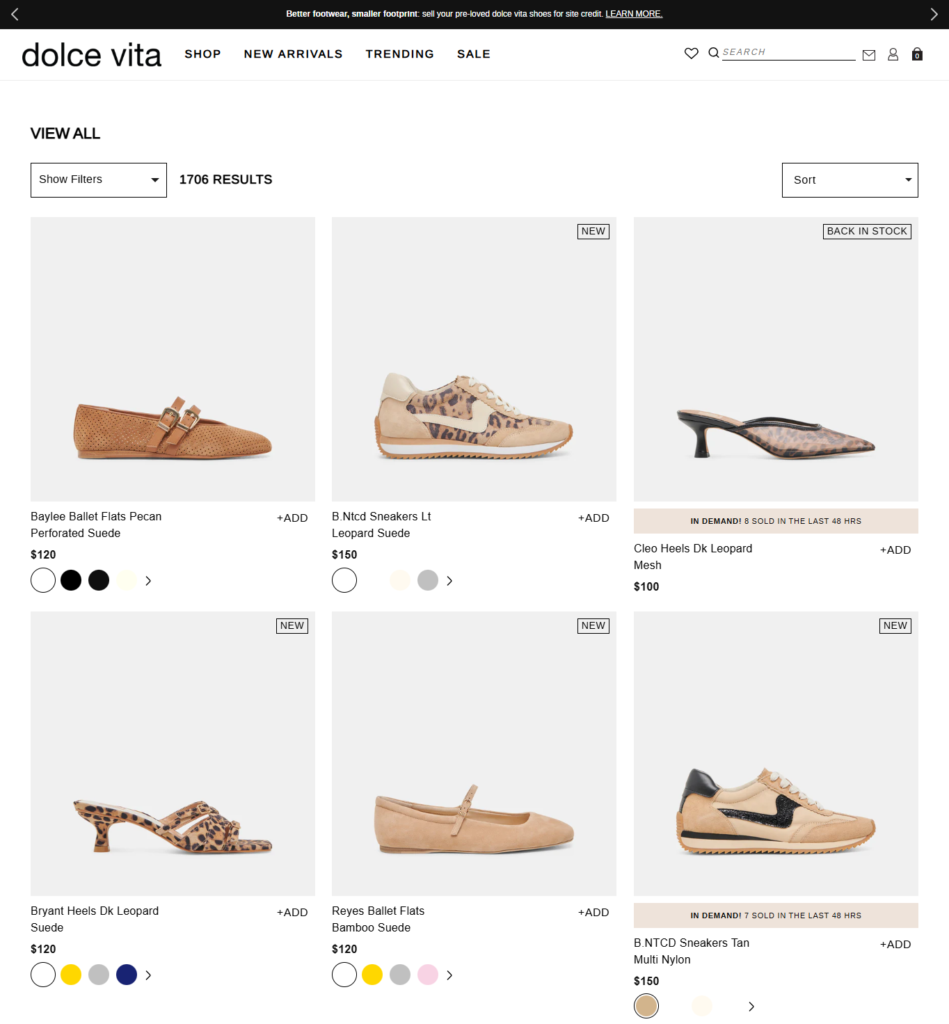The width and height of the screenshot is (949, 1024).
Task: Choose navy swatch for Bryant Heels
Action: point(126,975)
